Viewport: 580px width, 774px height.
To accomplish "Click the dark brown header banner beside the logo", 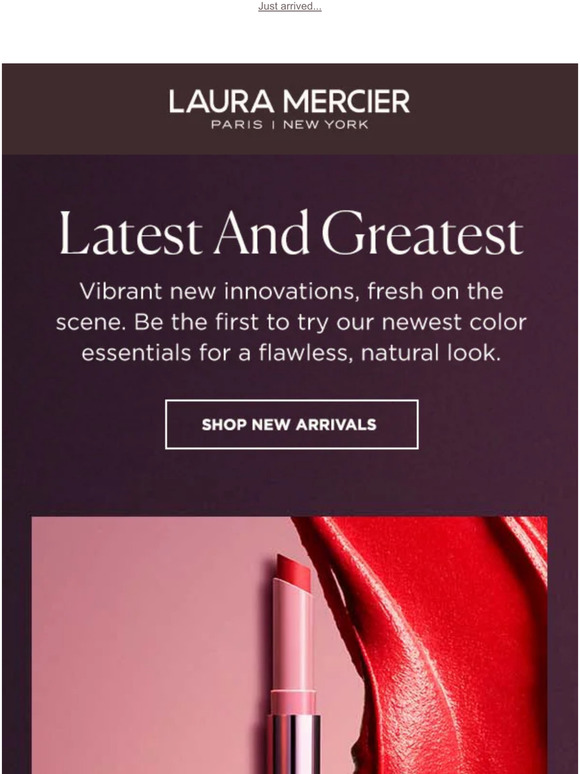I will point(84,109).
